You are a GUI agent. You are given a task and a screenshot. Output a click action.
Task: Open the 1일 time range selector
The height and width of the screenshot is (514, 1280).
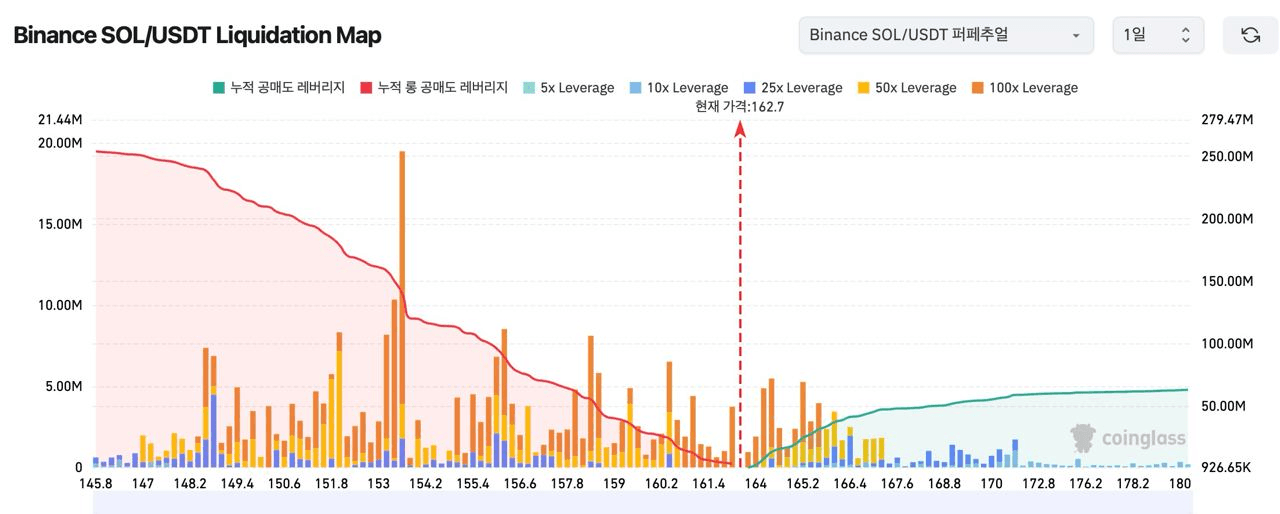[1158, 35]
